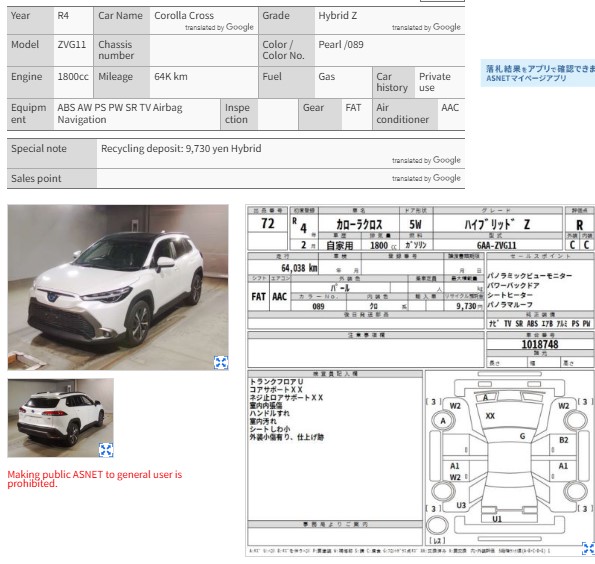Screen dimensions: 595x564
Task: Open the Japanese auction sheet image
Action: [x=420, y=380]
